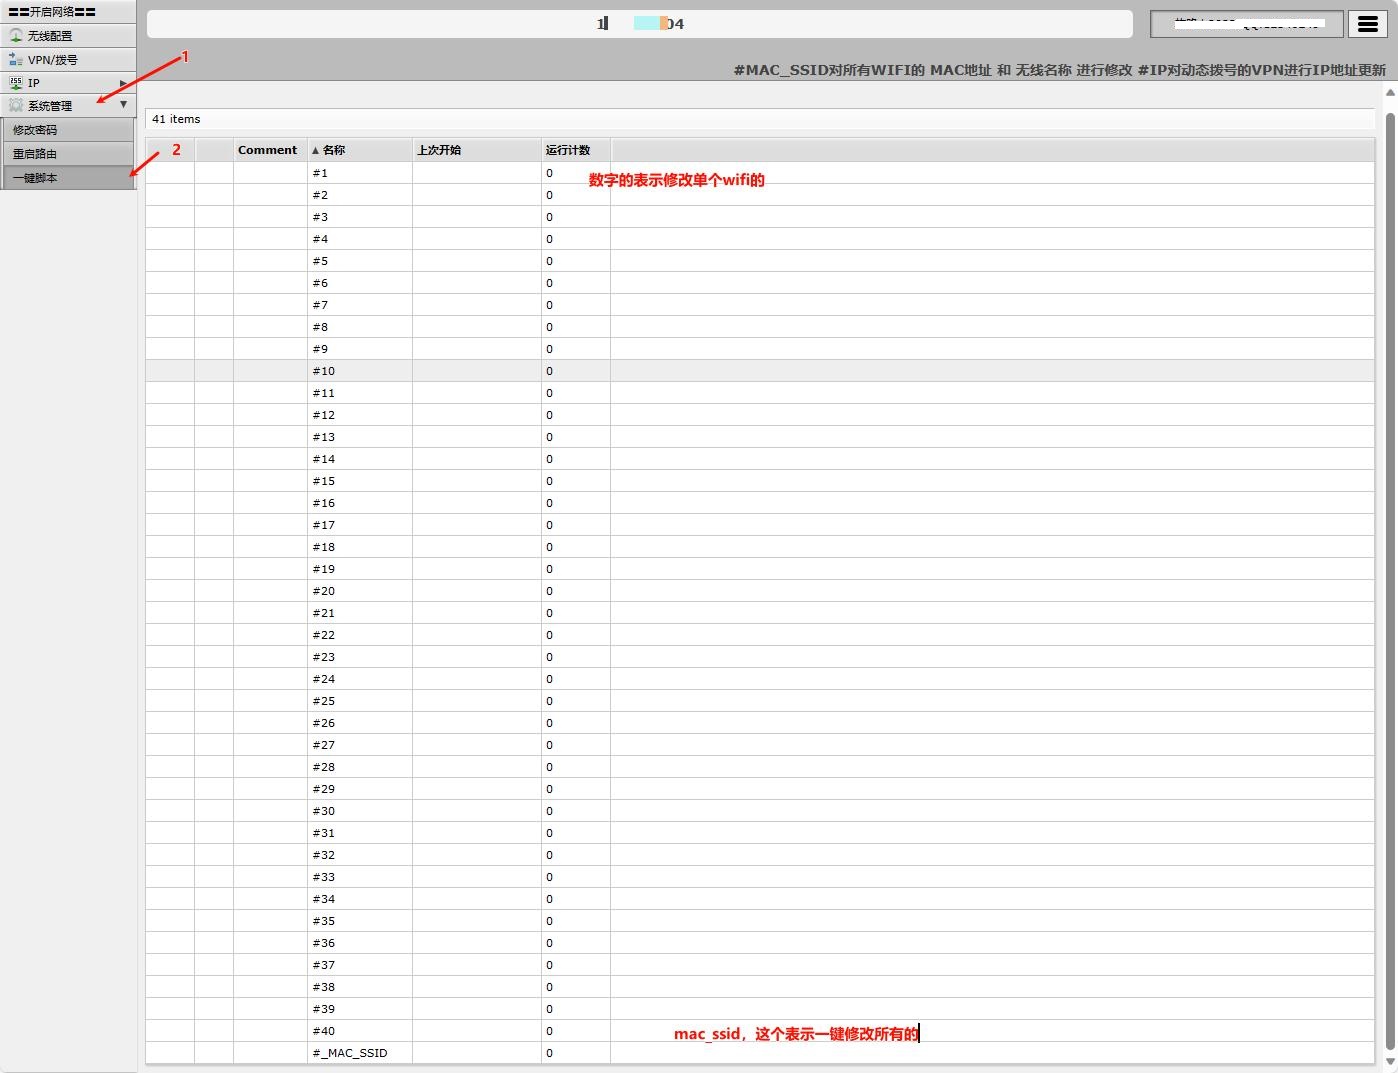Click the 上次开始 column header
1398x1073 pixels.
pos(439,150)
